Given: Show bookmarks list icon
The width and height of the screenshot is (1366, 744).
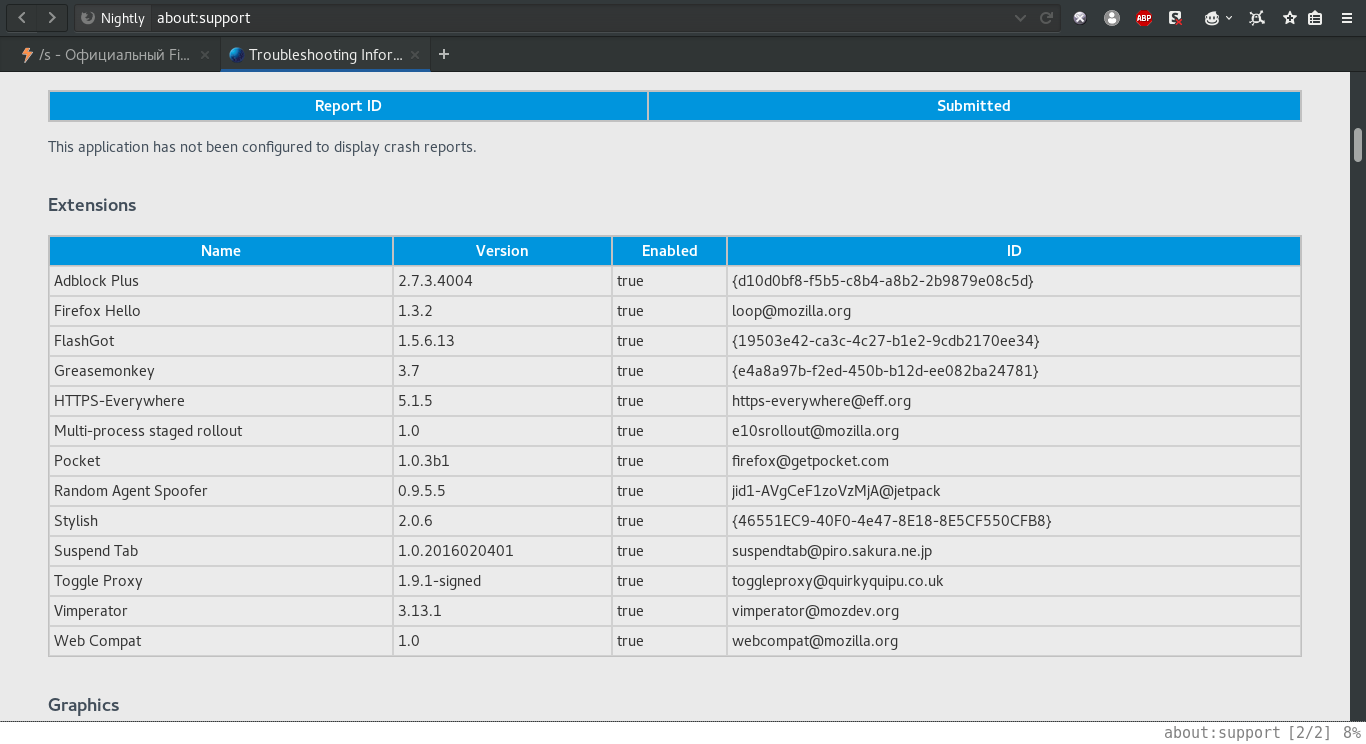Looking at the screenshot, I should 1316,18.
